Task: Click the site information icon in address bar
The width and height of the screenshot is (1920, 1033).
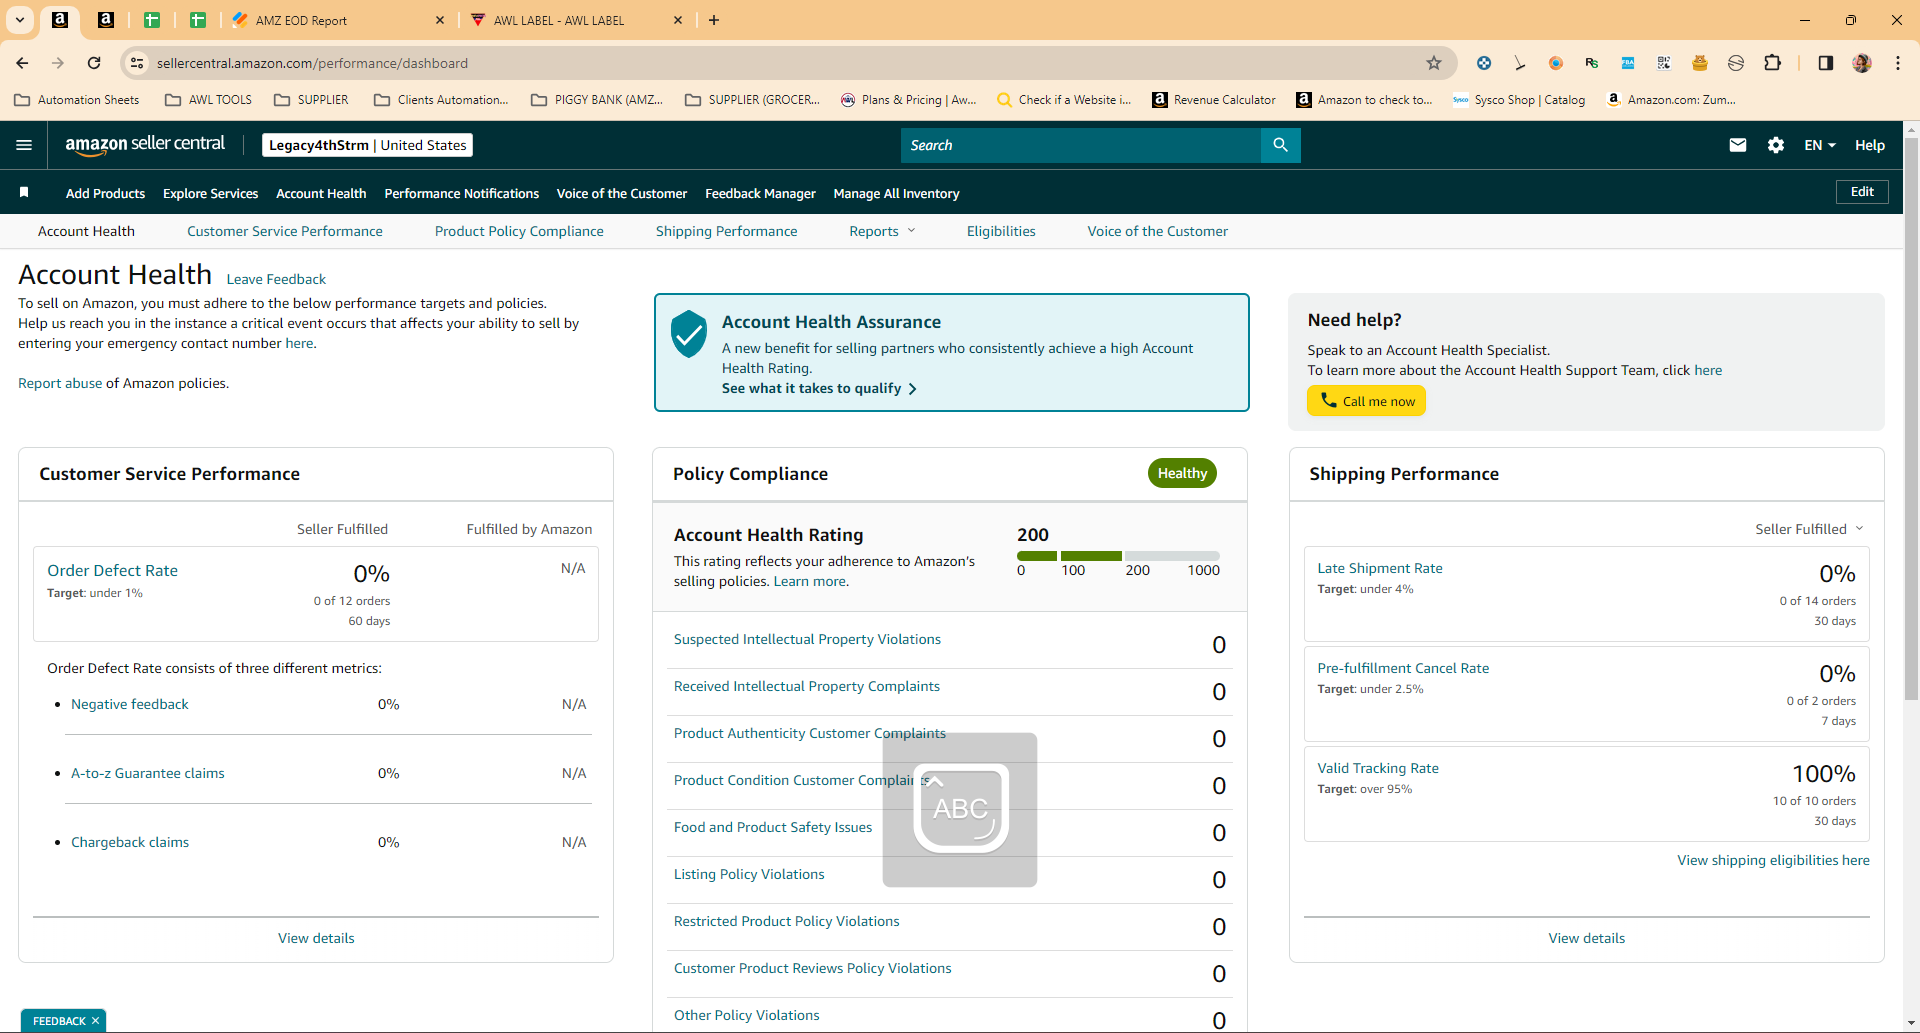Action: click(x=137, y=63)
